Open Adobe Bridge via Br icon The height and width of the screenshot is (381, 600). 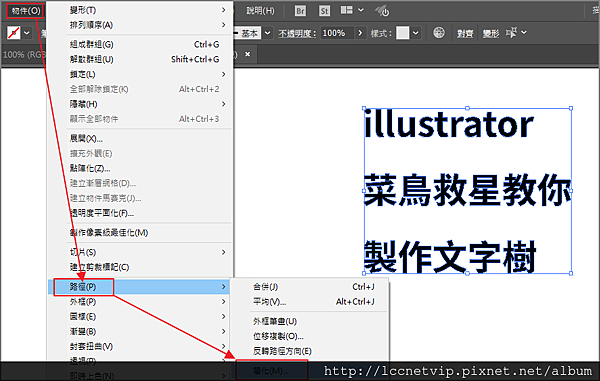click(x=300, y=11)
